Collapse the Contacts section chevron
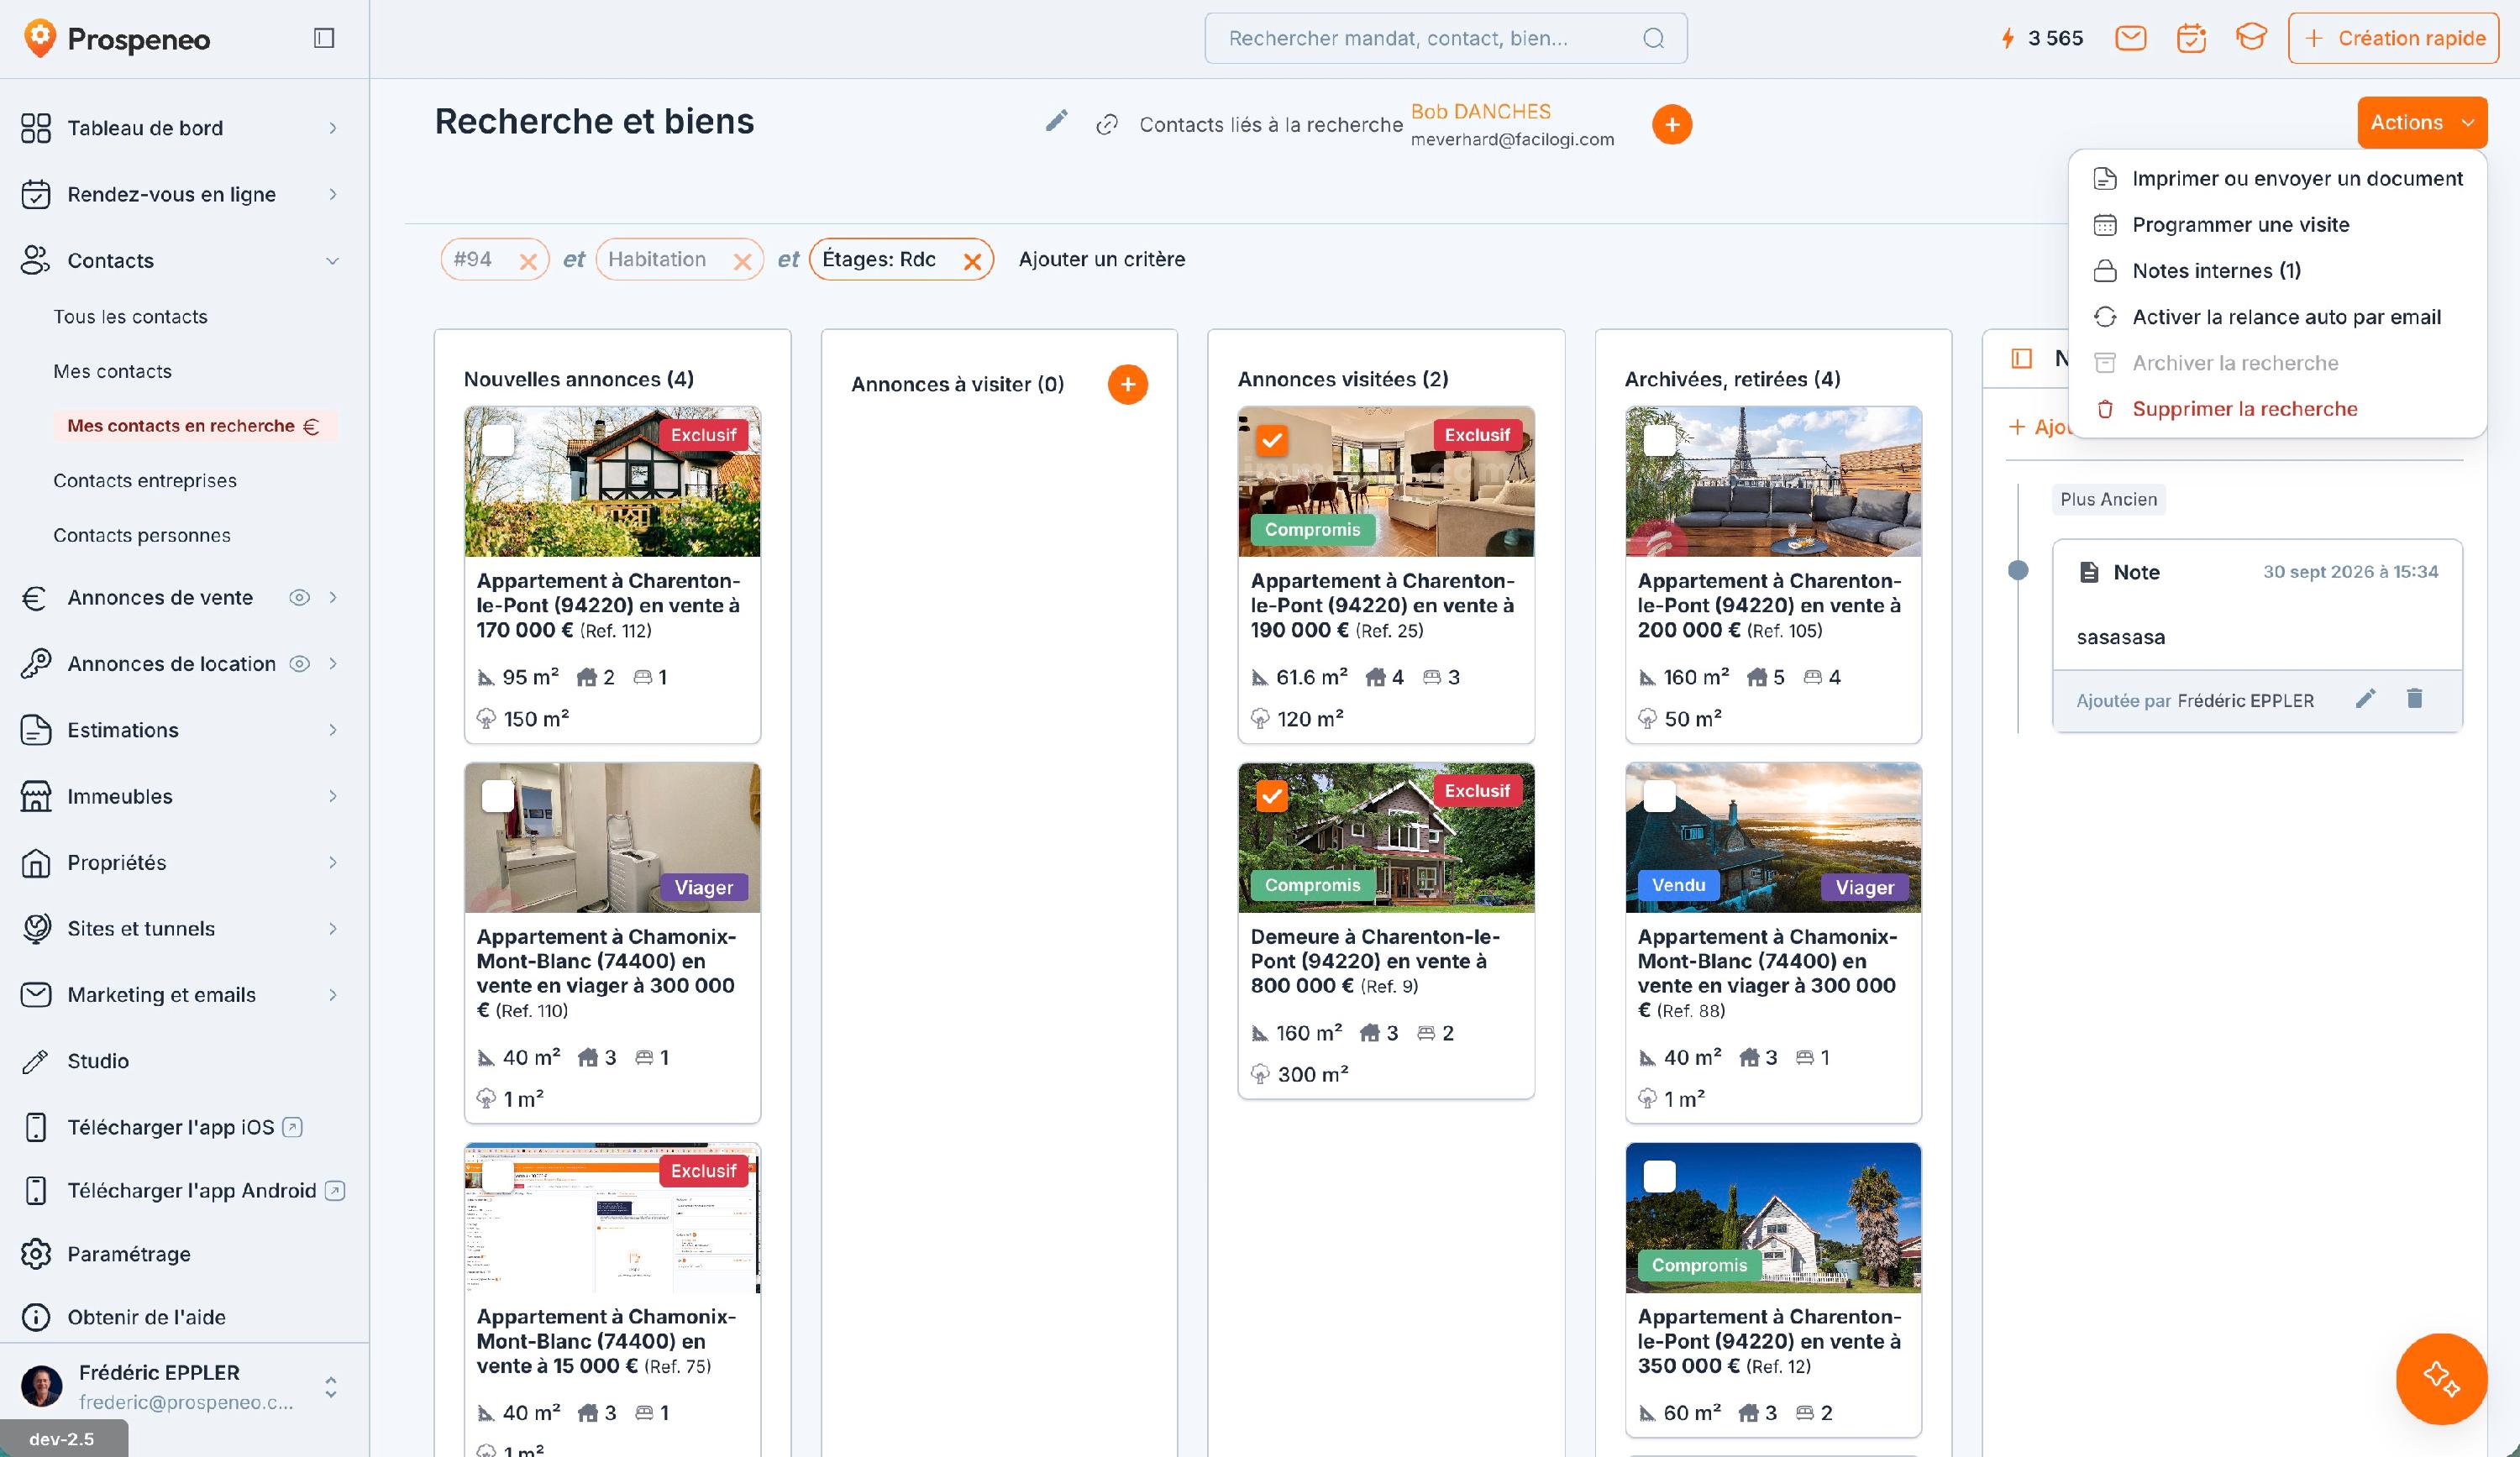This screenshot has height=1457, width=2520. tap(333, 261)
